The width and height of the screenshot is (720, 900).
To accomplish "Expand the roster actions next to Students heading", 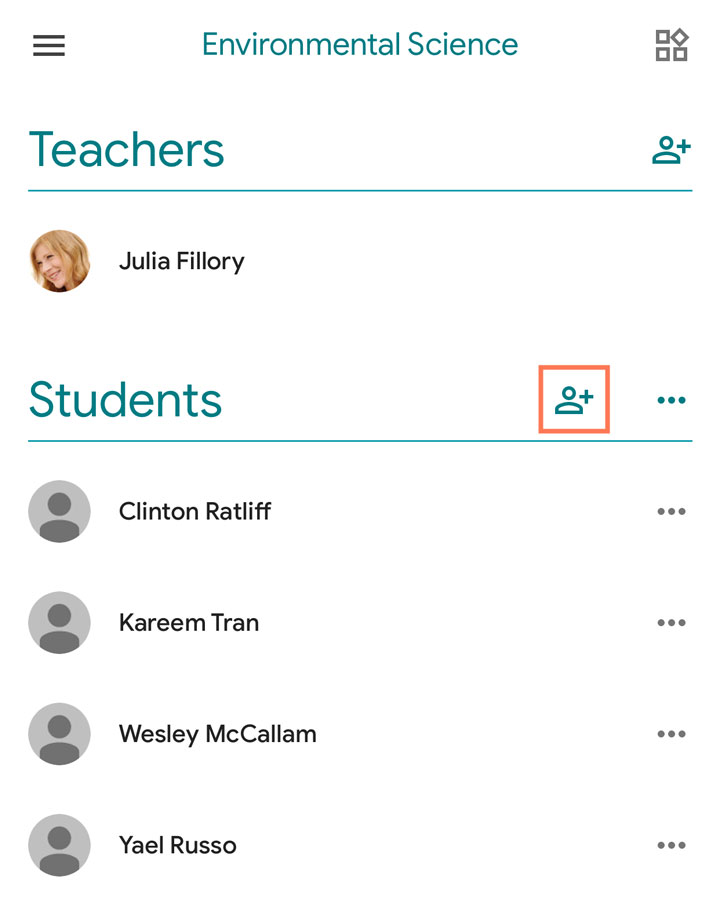I will [x=671, y=399].
